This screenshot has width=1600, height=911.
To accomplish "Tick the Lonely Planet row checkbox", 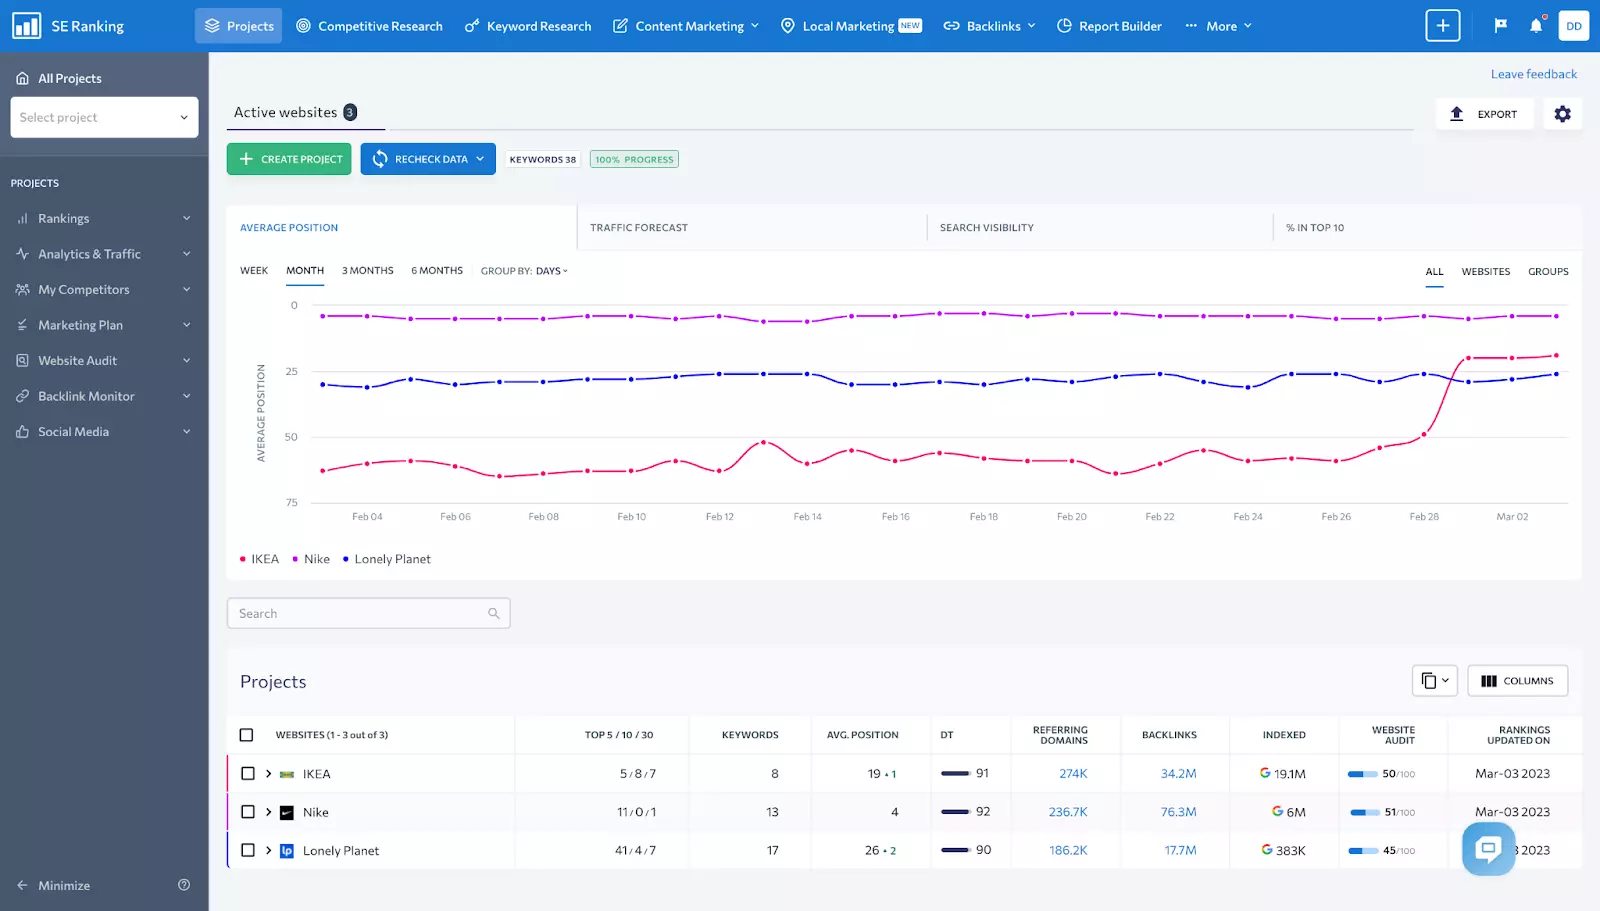I will tap(248, 850).
